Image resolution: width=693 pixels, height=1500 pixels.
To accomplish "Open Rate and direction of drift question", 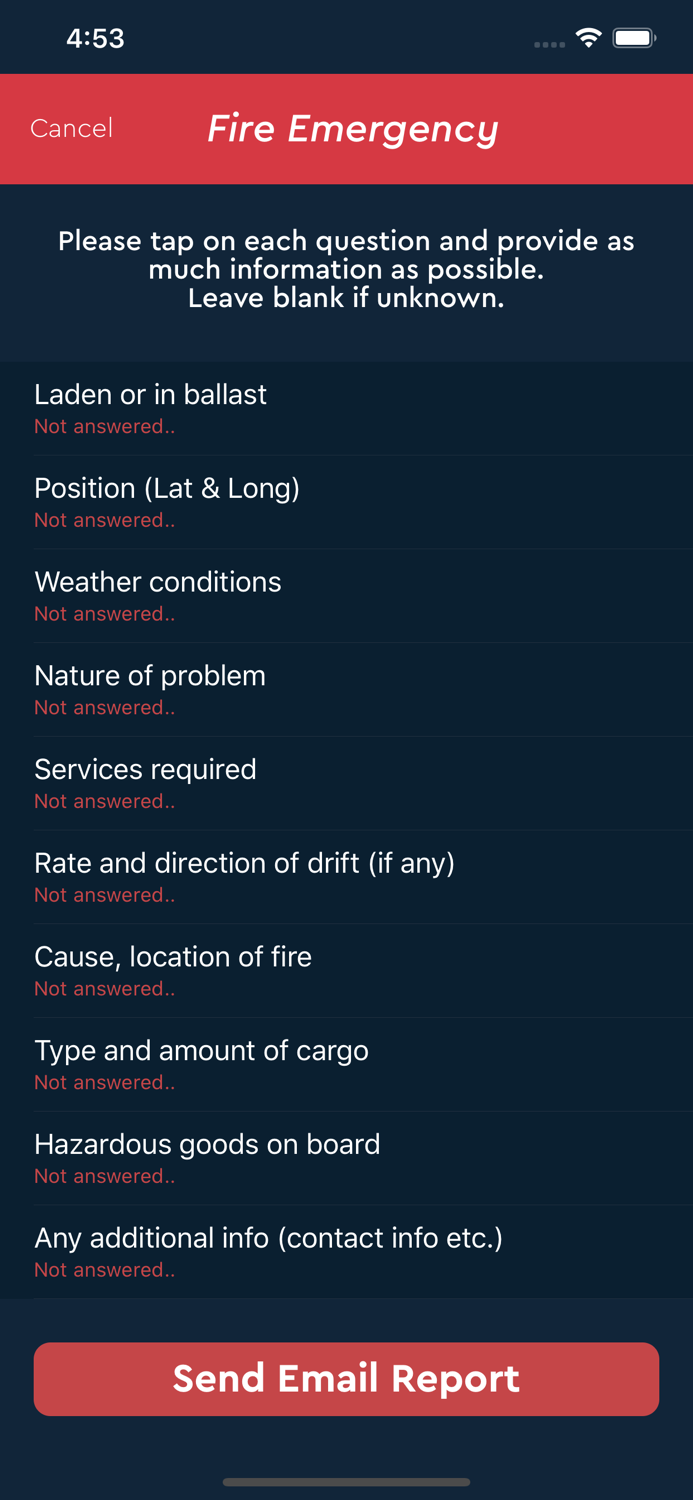I will click(346, 877).
